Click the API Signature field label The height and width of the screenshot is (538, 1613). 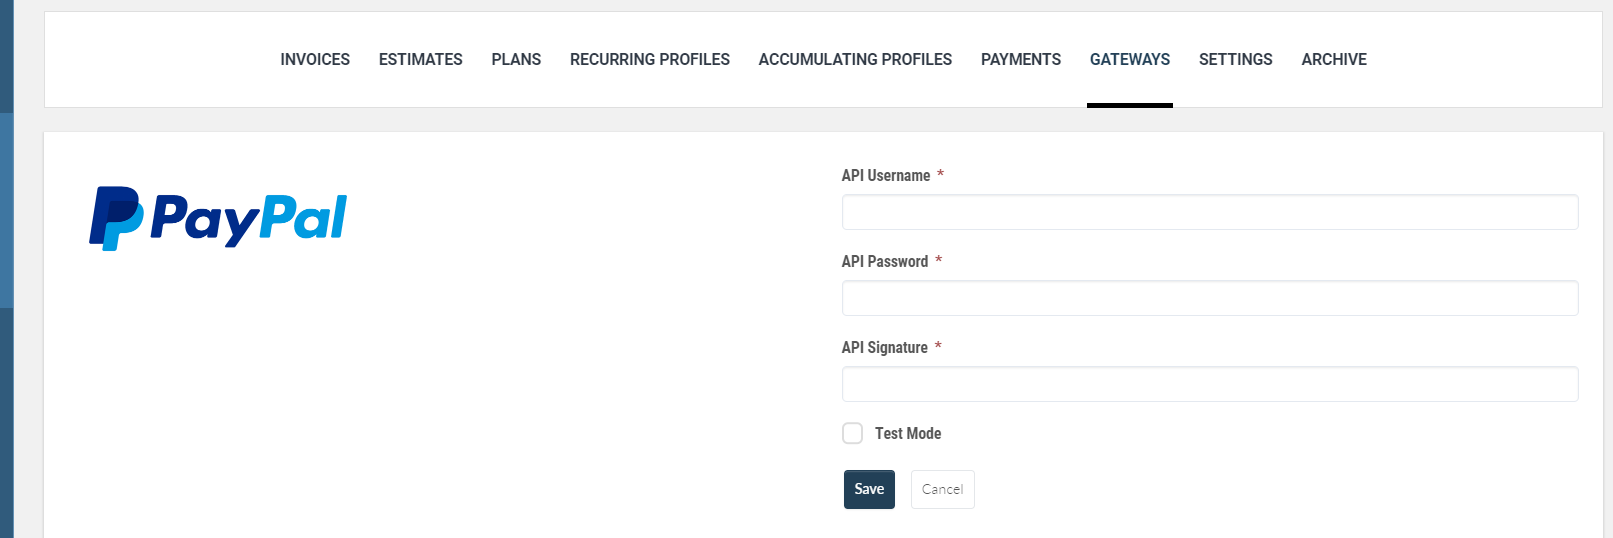point(885,347)
